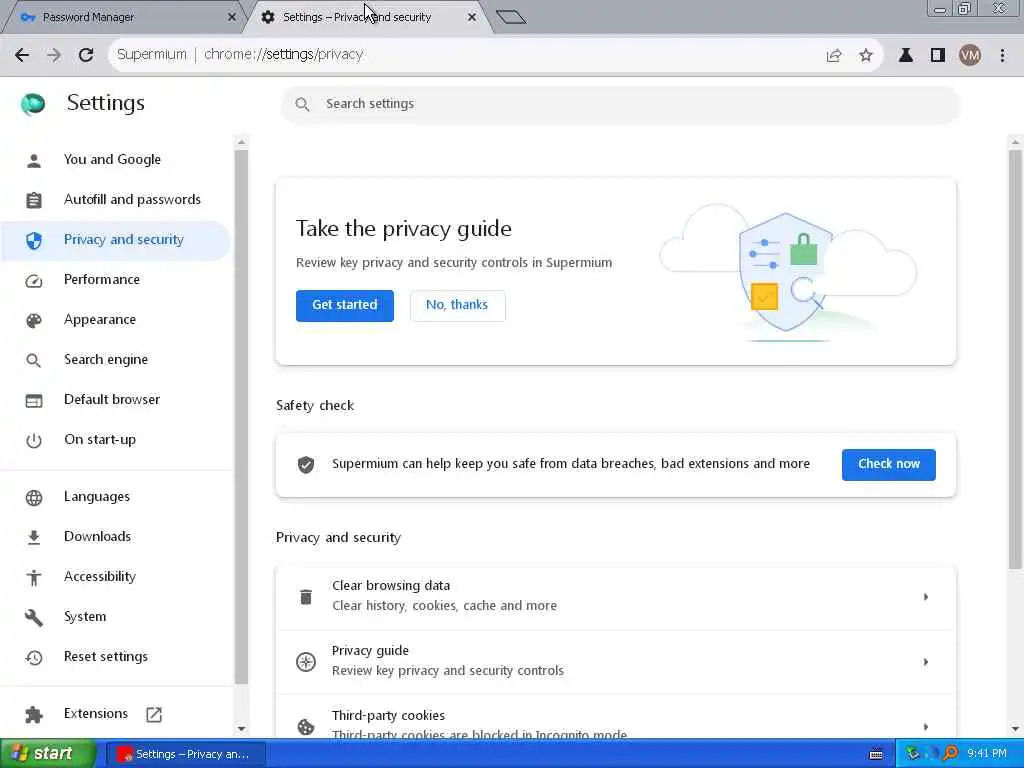Expand the Clear browsing data arrow
This screenshot has height=768, width=1024.
pyautogui.click(x=925, y=597)
